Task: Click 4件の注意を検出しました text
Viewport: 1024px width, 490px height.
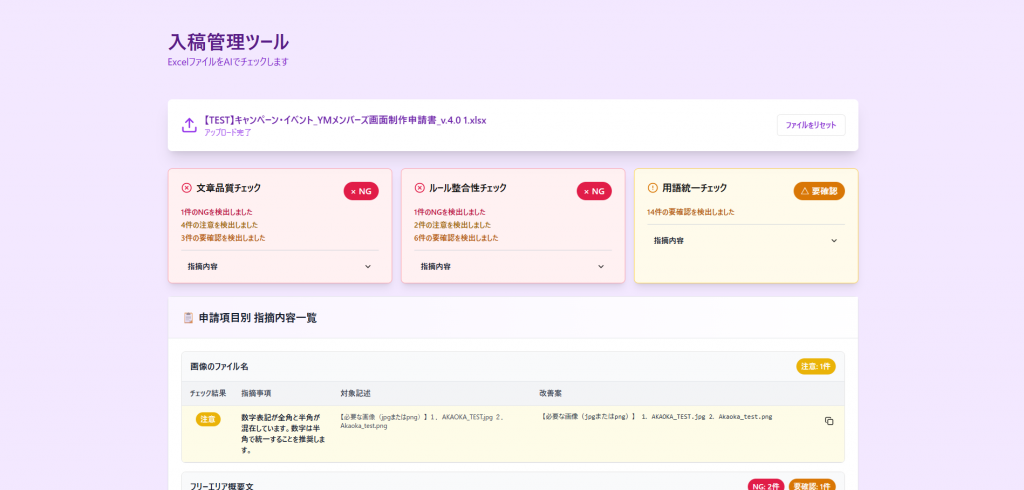Action: click(219, 225)
